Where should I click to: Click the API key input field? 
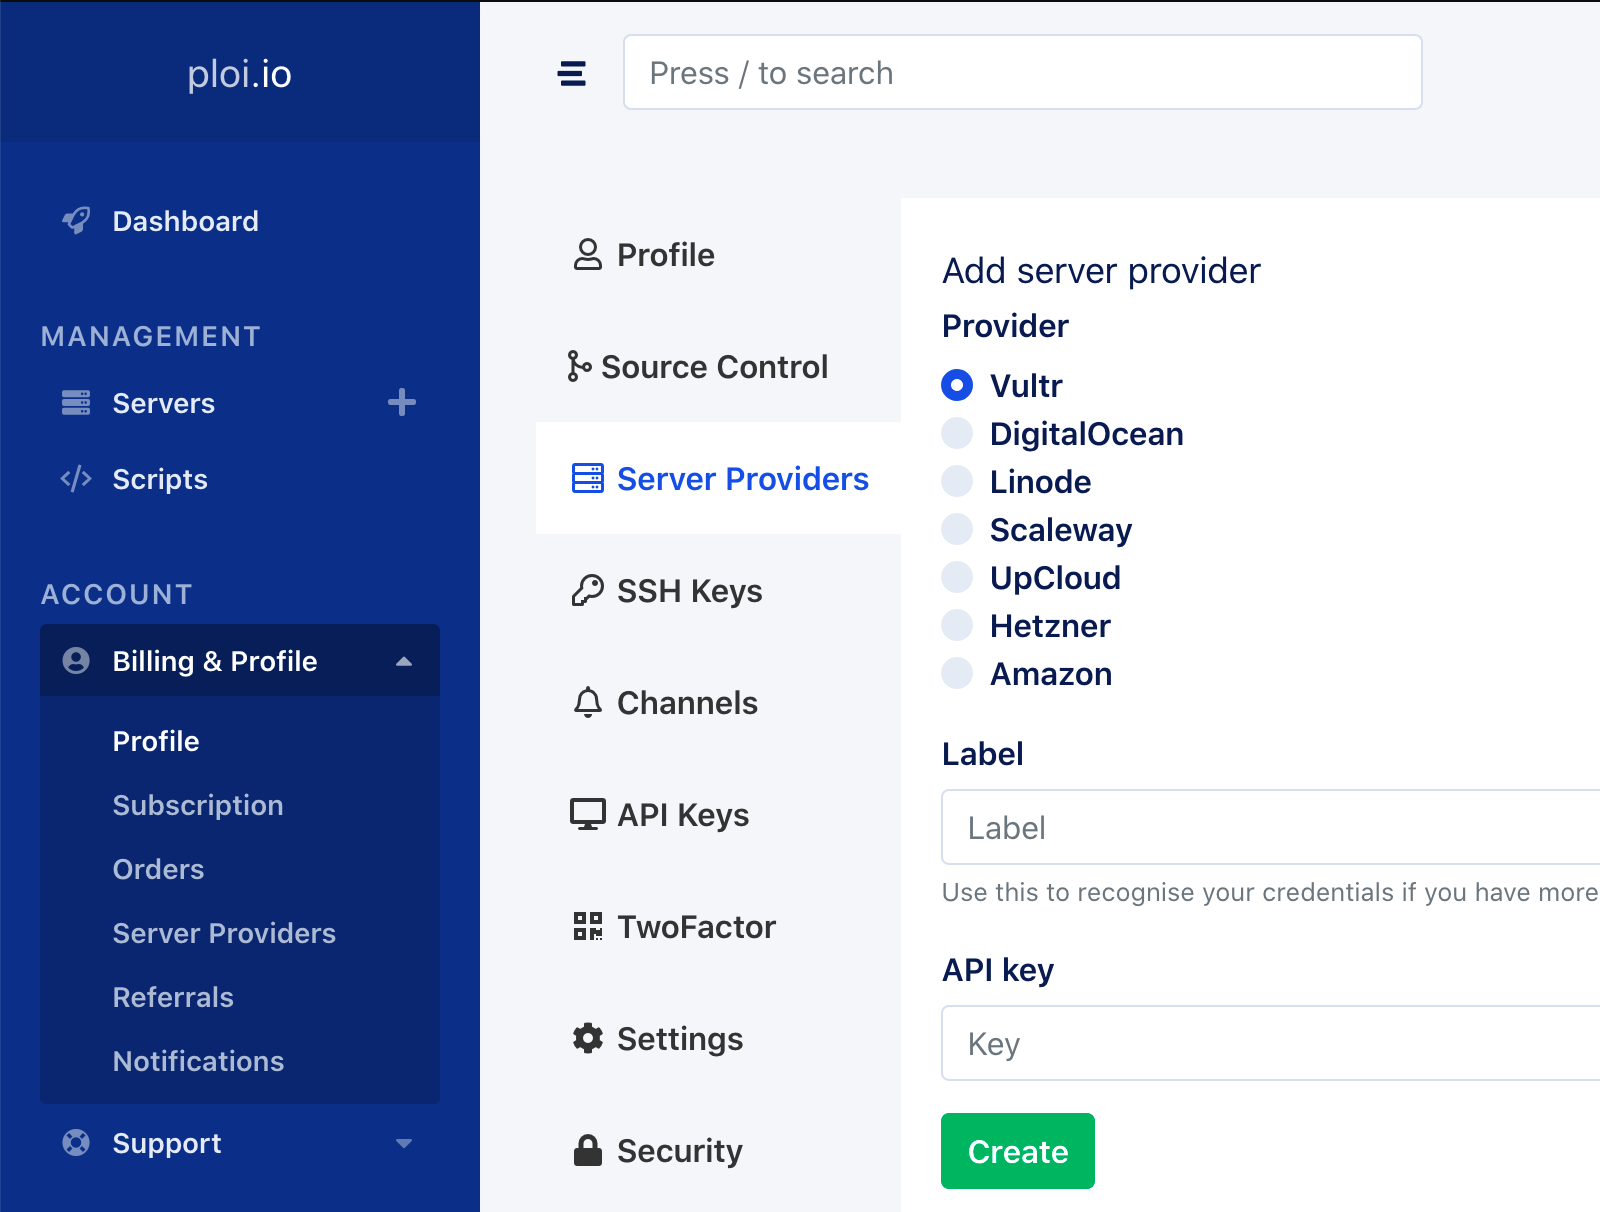[1271, 1043]
